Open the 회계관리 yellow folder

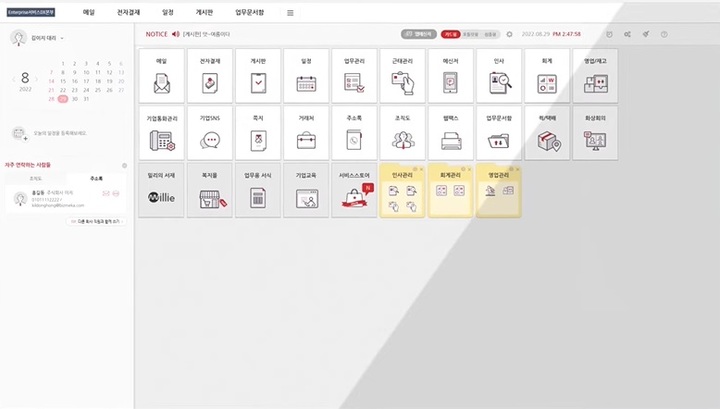pyautogui.click(x=451, y=192)
